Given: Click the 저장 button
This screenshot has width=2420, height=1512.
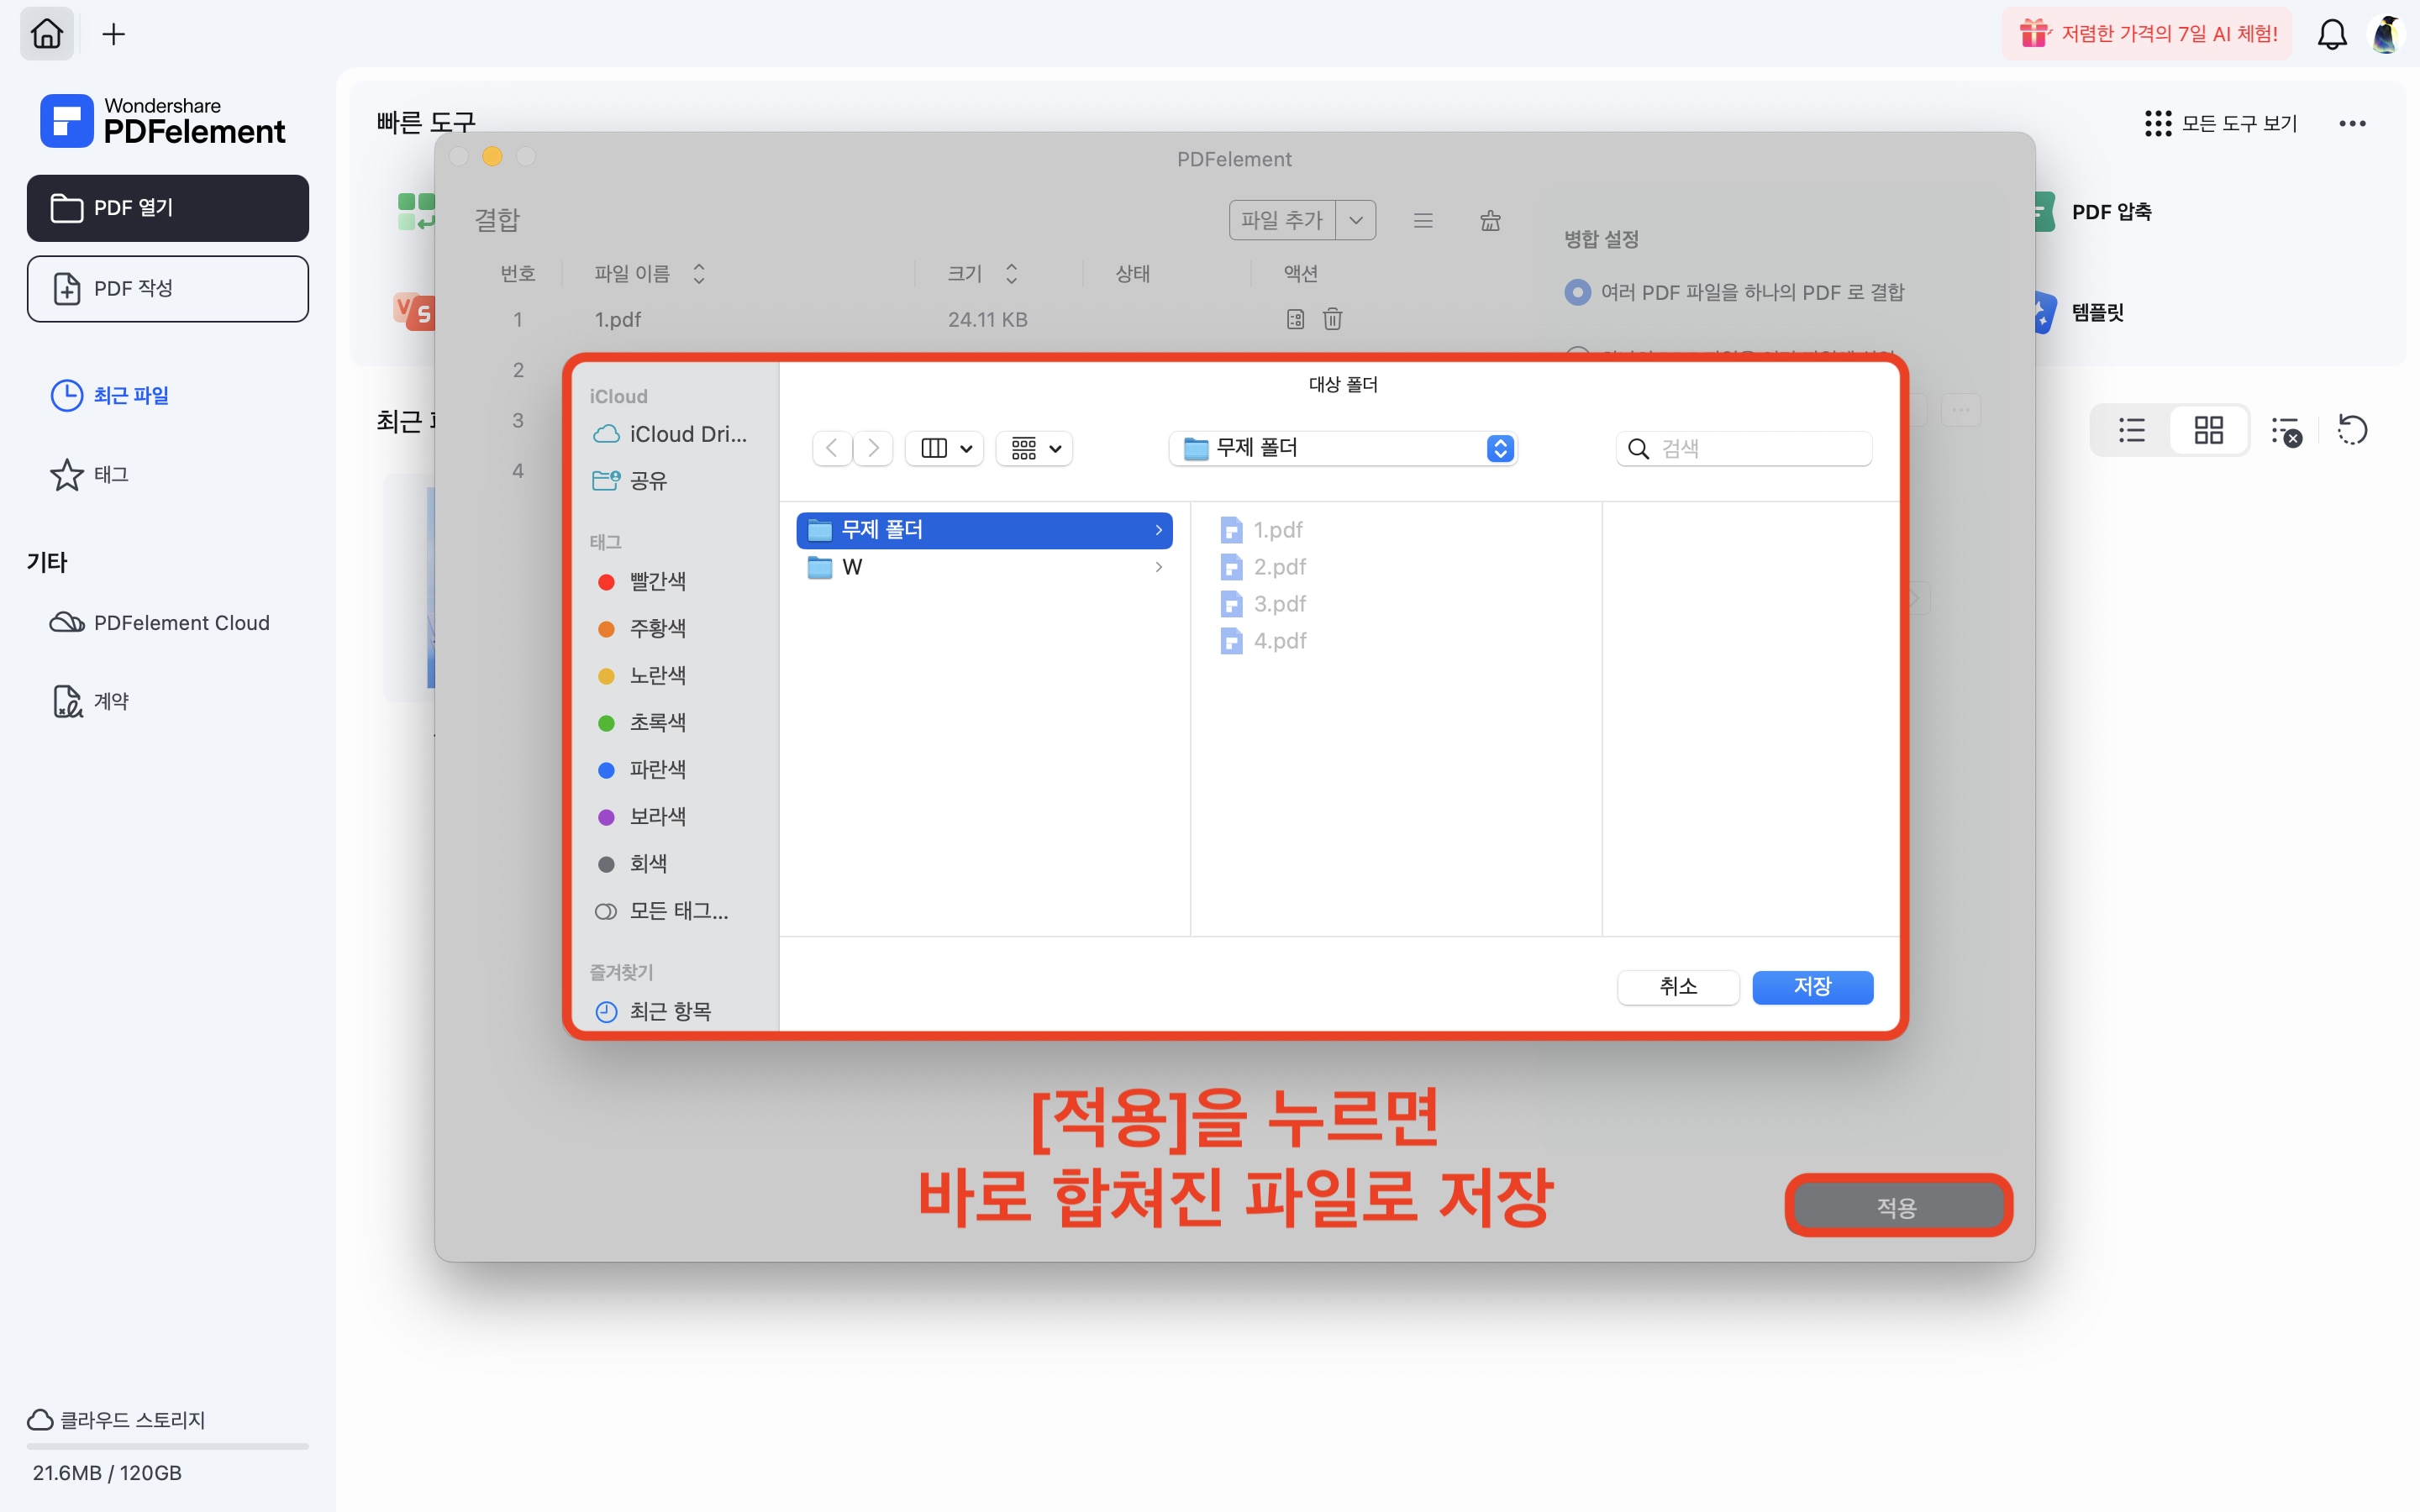Looking at the screenshot, I should (1812, 986).
